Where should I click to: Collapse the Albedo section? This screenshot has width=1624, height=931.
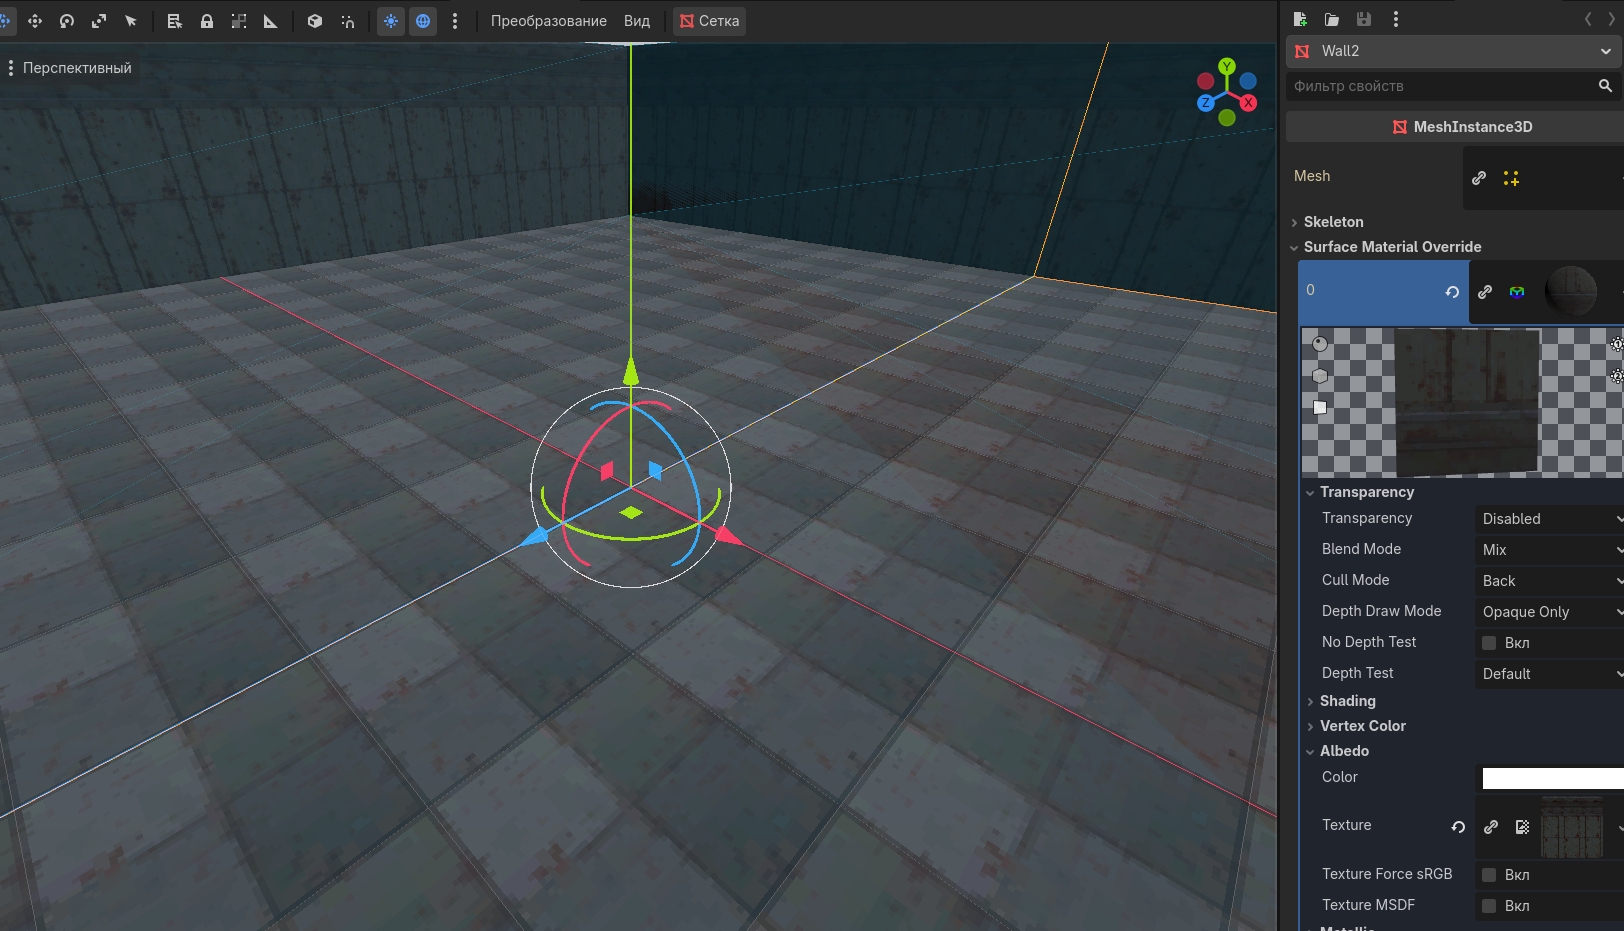click(1344, 751)
